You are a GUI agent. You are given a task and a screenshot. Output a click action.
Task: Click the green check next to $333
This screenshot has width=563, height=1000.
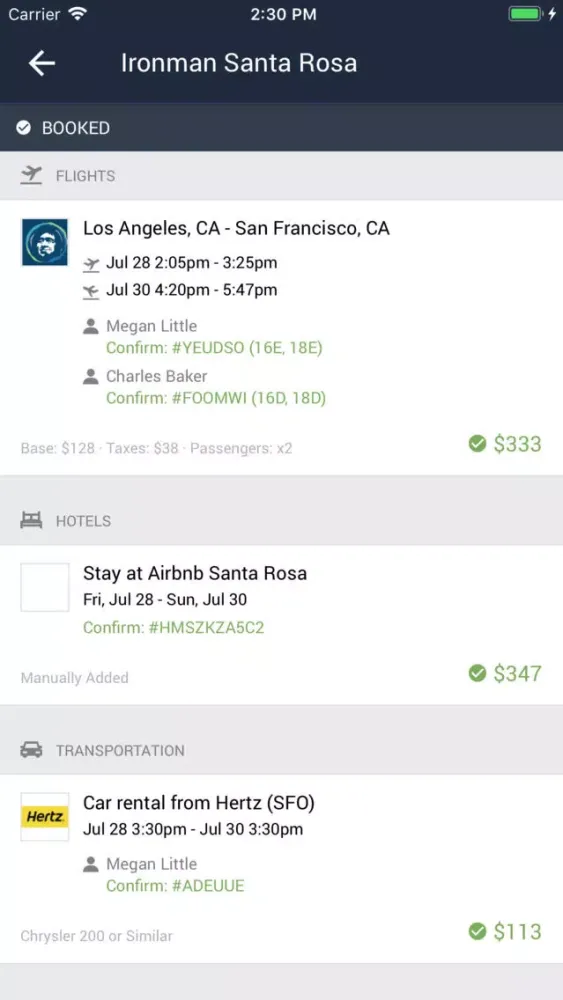click(477, 443)
